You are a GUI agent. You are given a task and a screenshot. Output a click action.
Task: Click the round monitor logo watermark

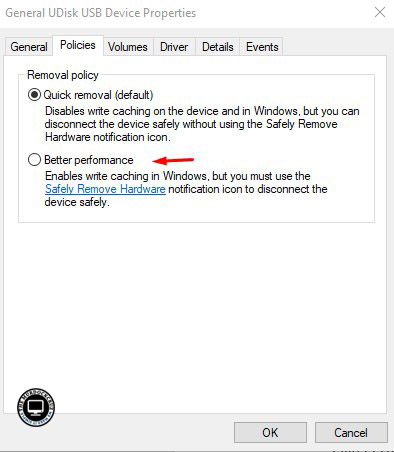(x=36, y=407)
